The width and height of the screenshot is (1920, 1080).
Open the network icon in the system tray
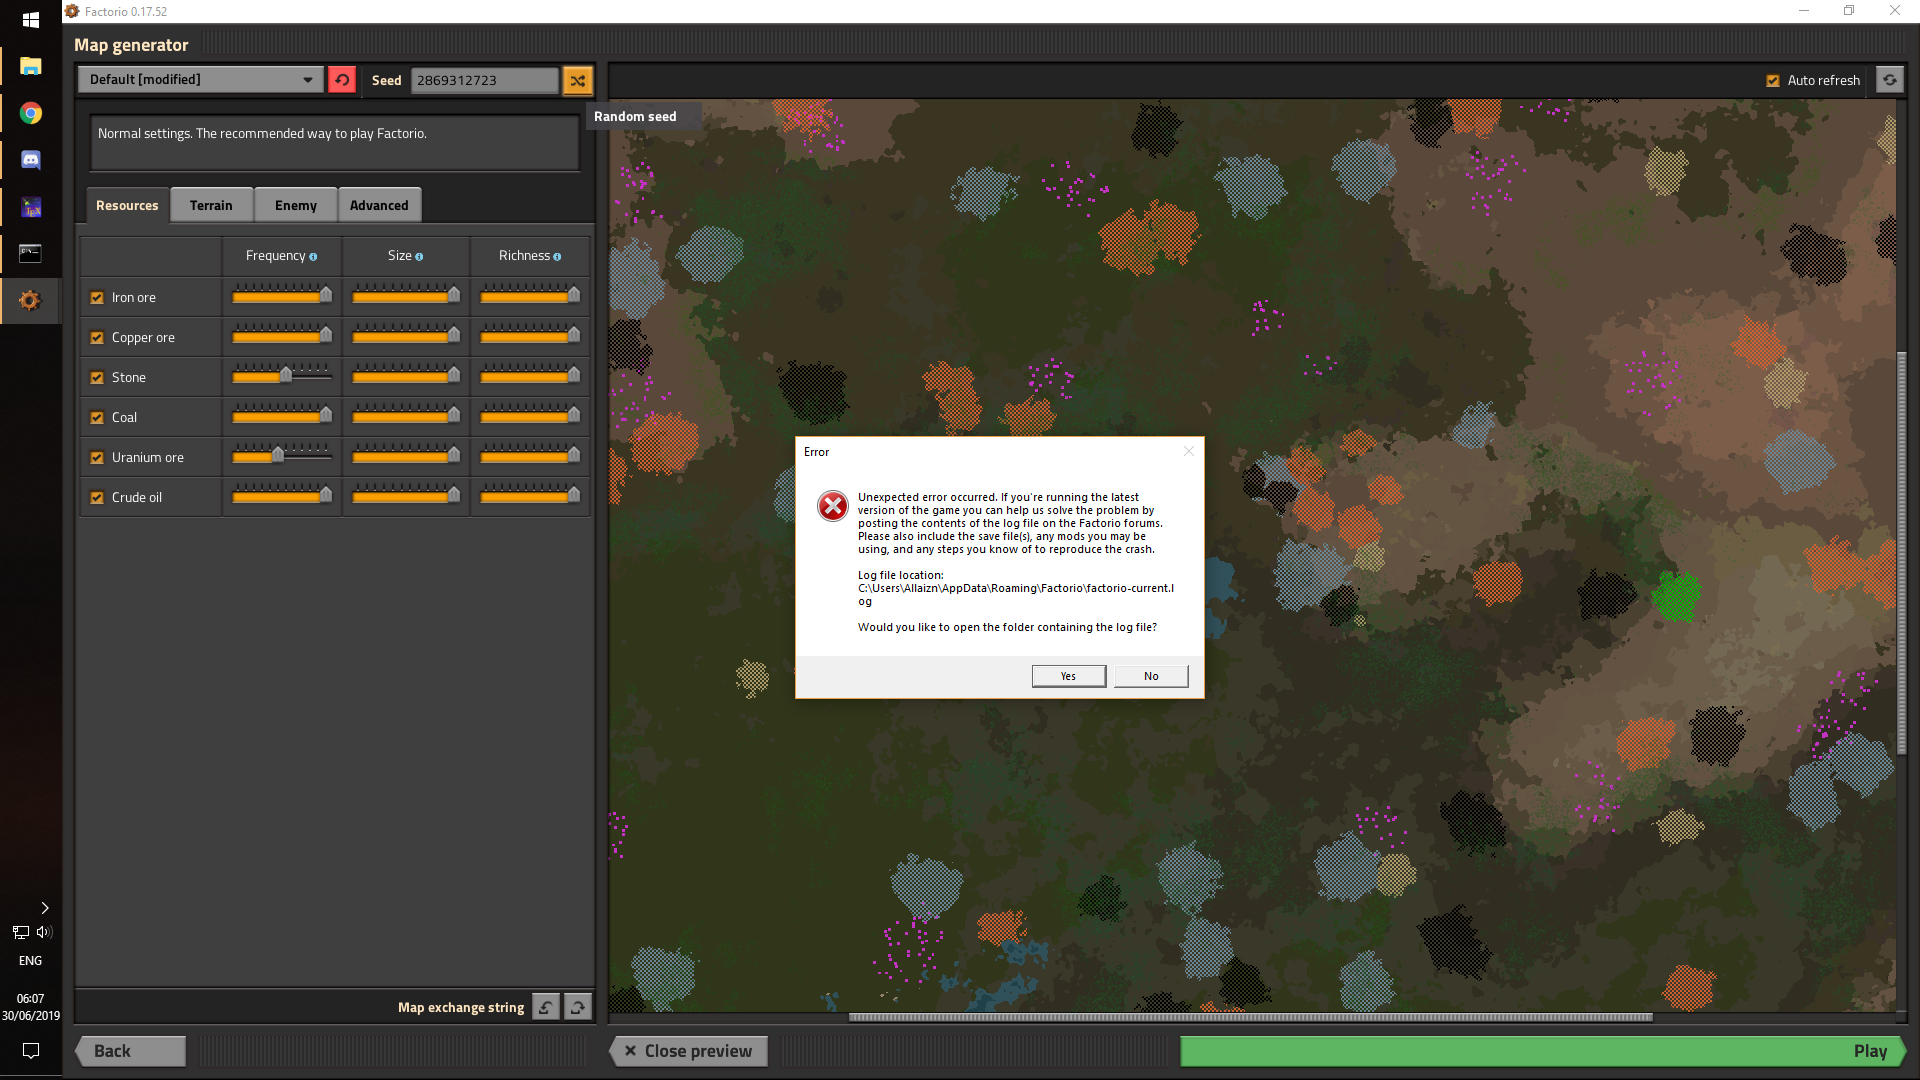[20, 932]
